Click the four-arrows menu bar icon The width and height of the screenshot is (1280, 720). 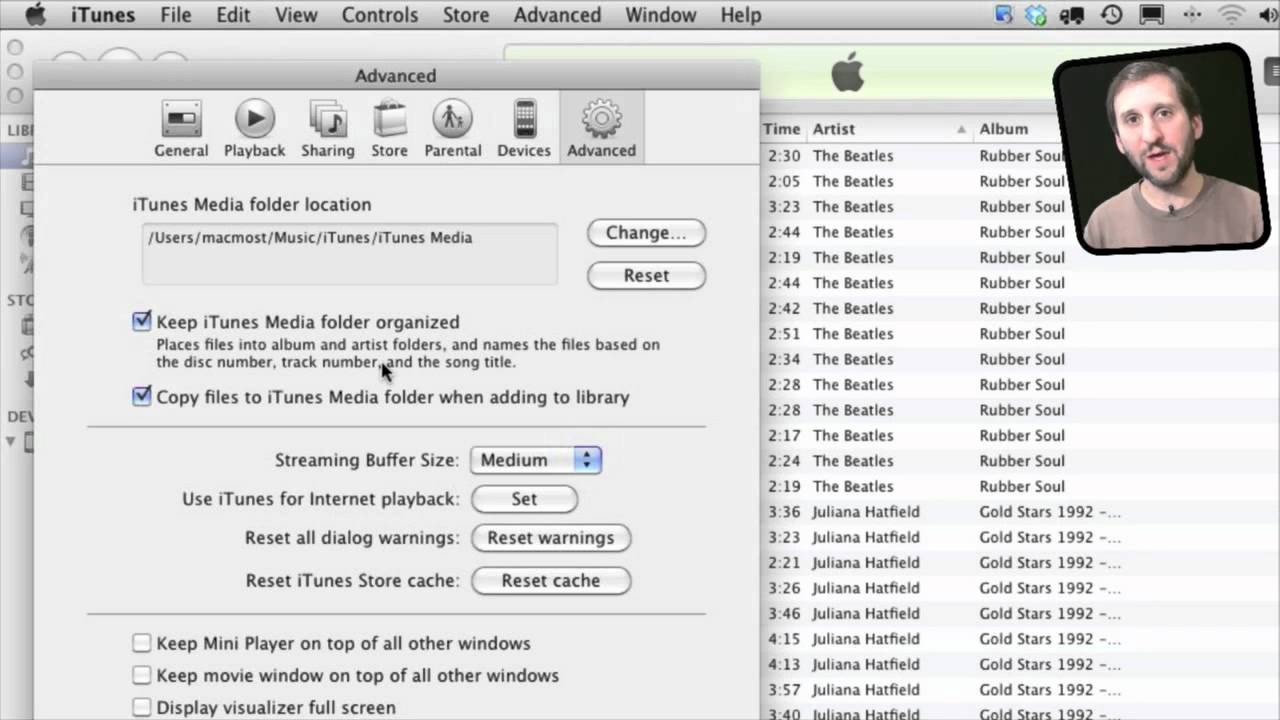[1192, 15]
